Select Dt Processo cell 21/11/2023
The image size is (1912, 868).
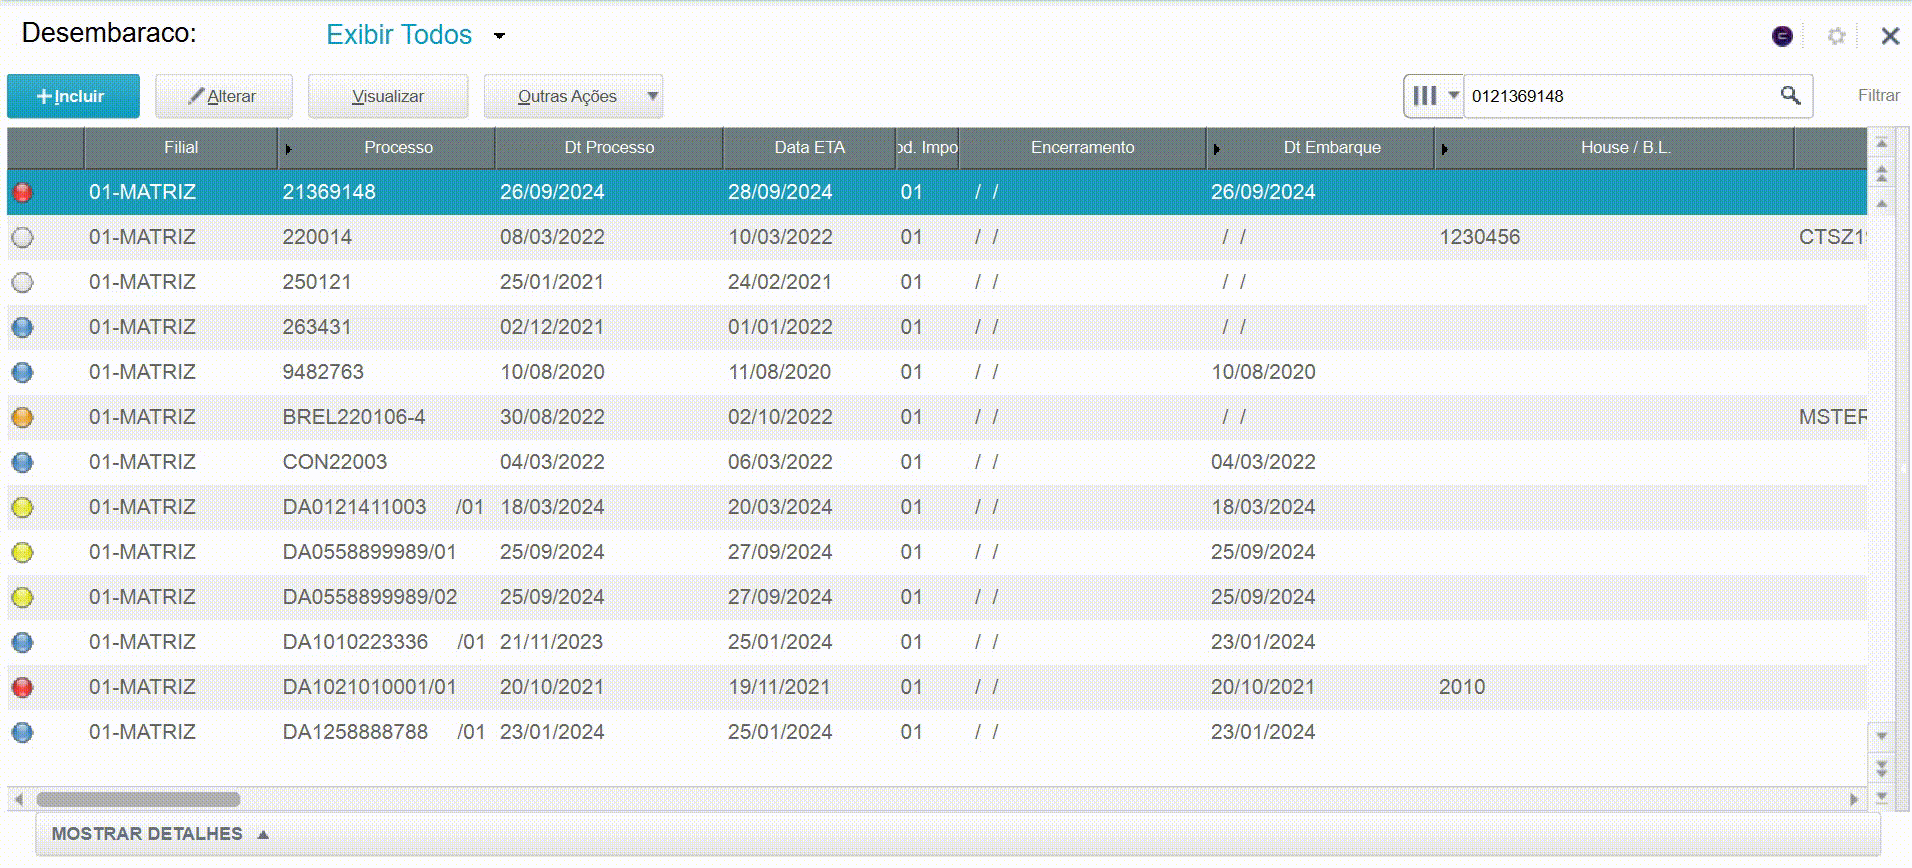coord(551,642)
